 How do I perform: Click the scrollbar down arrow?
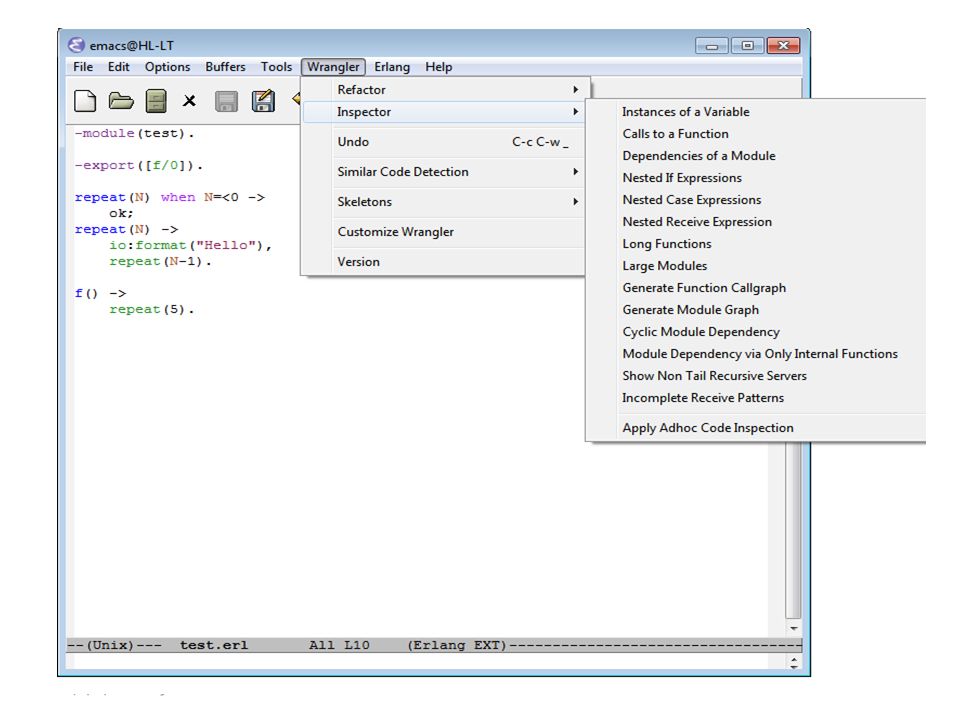pyautogui.click(x=793, y=628)
